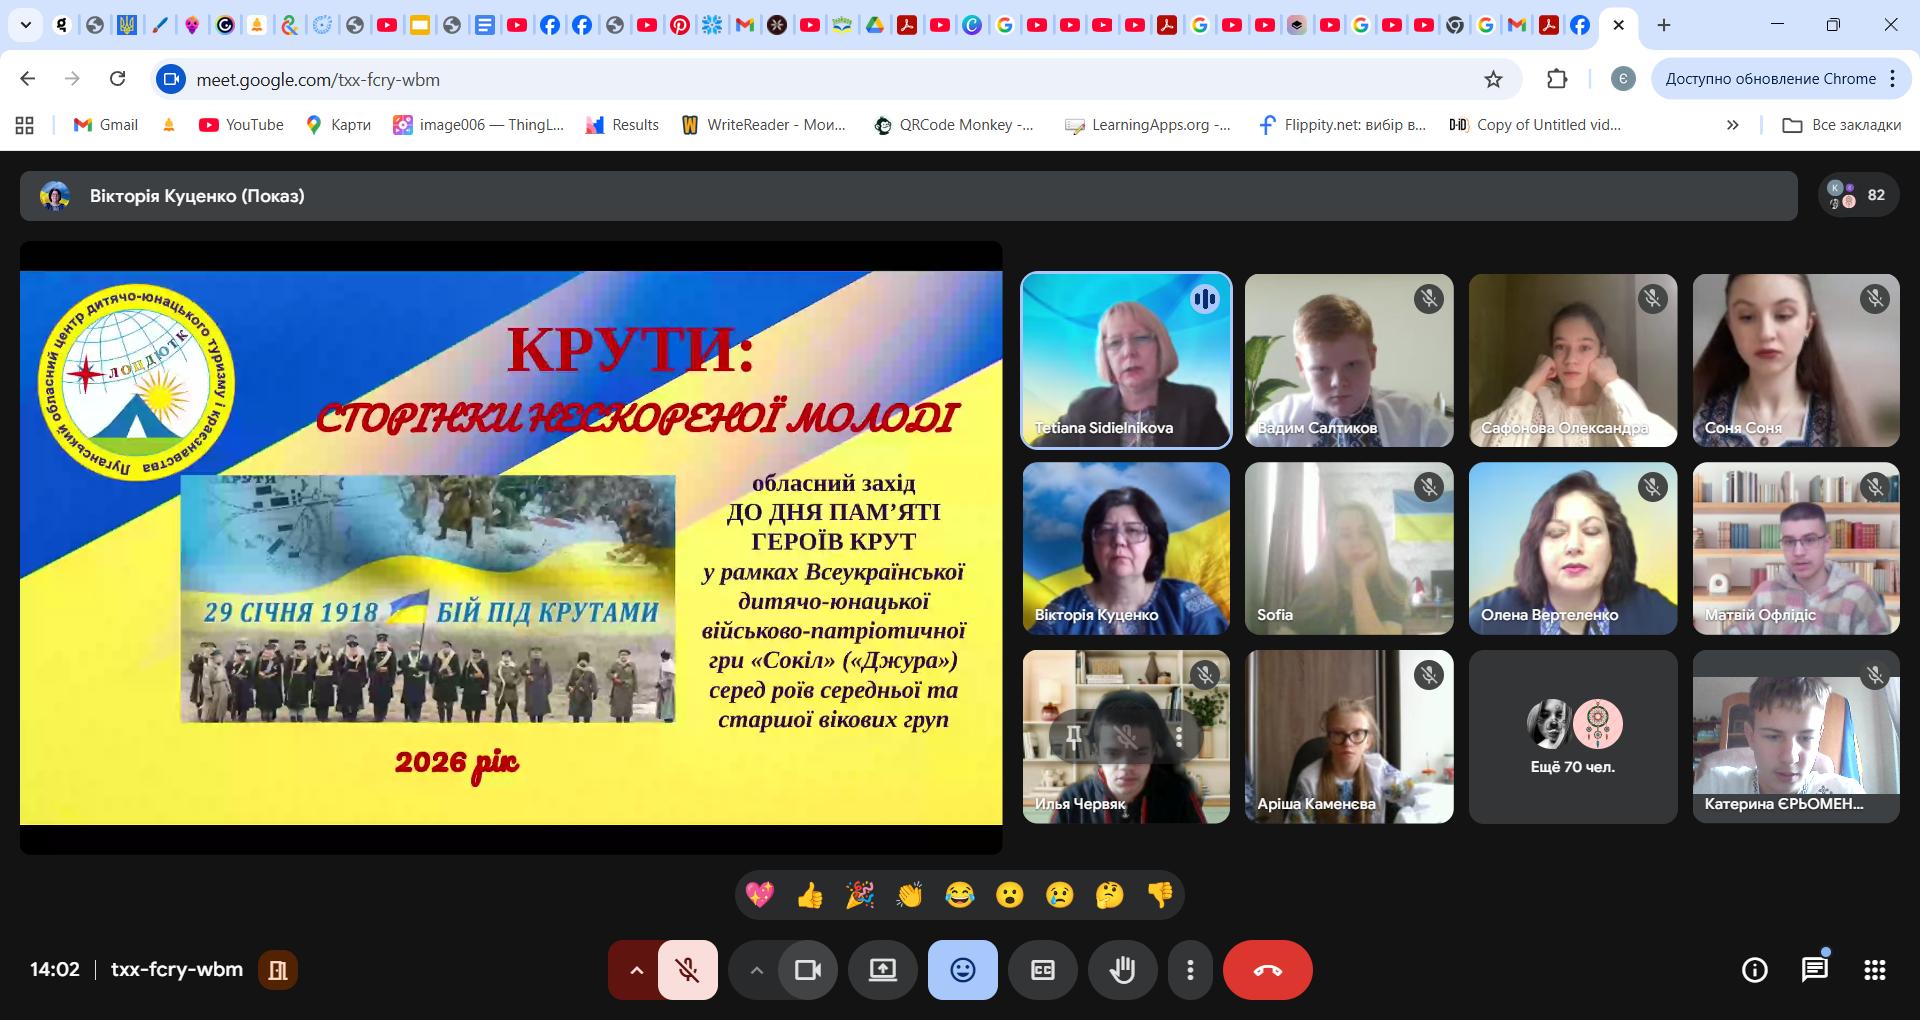Raise hand in the meeting
The width and height of the screenshot is (1920, 1020).
coord(1122,970)
